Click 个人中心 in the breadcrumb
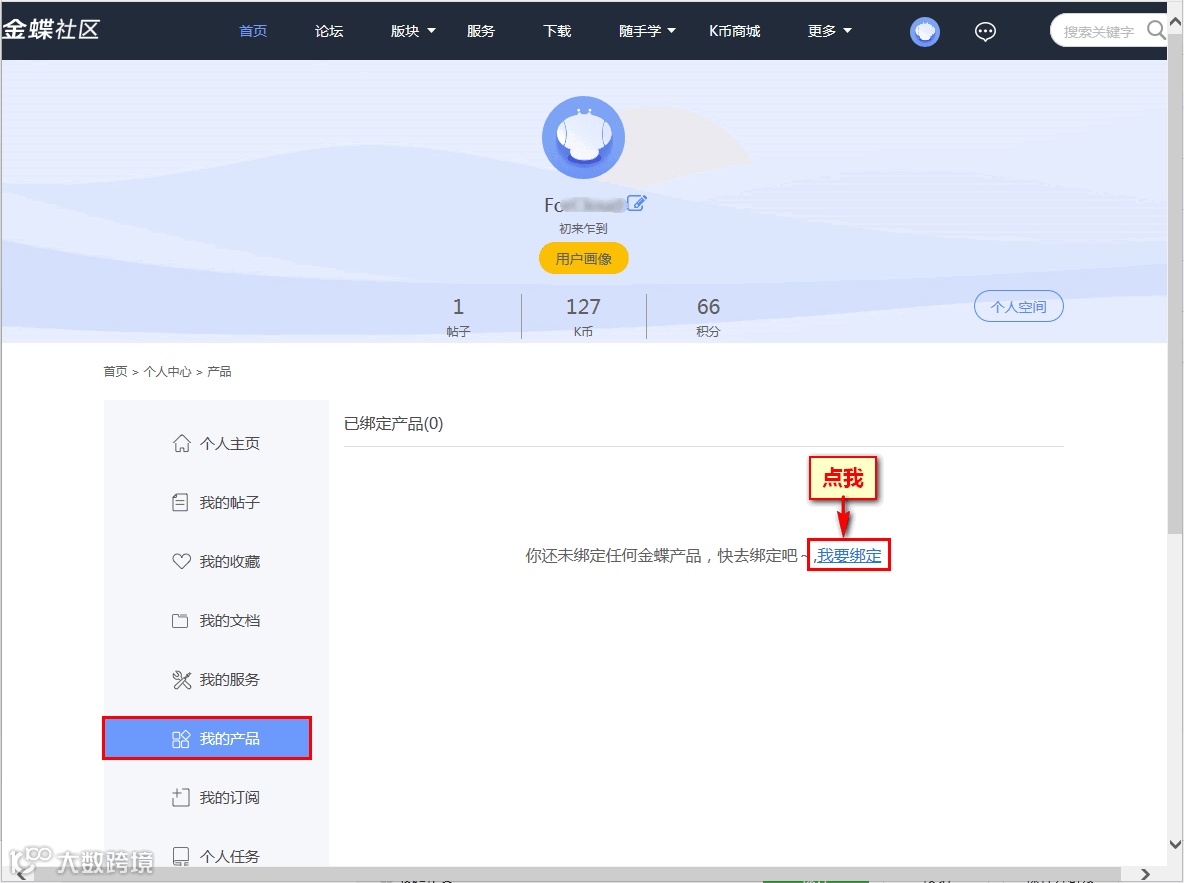 click(168, 372)
